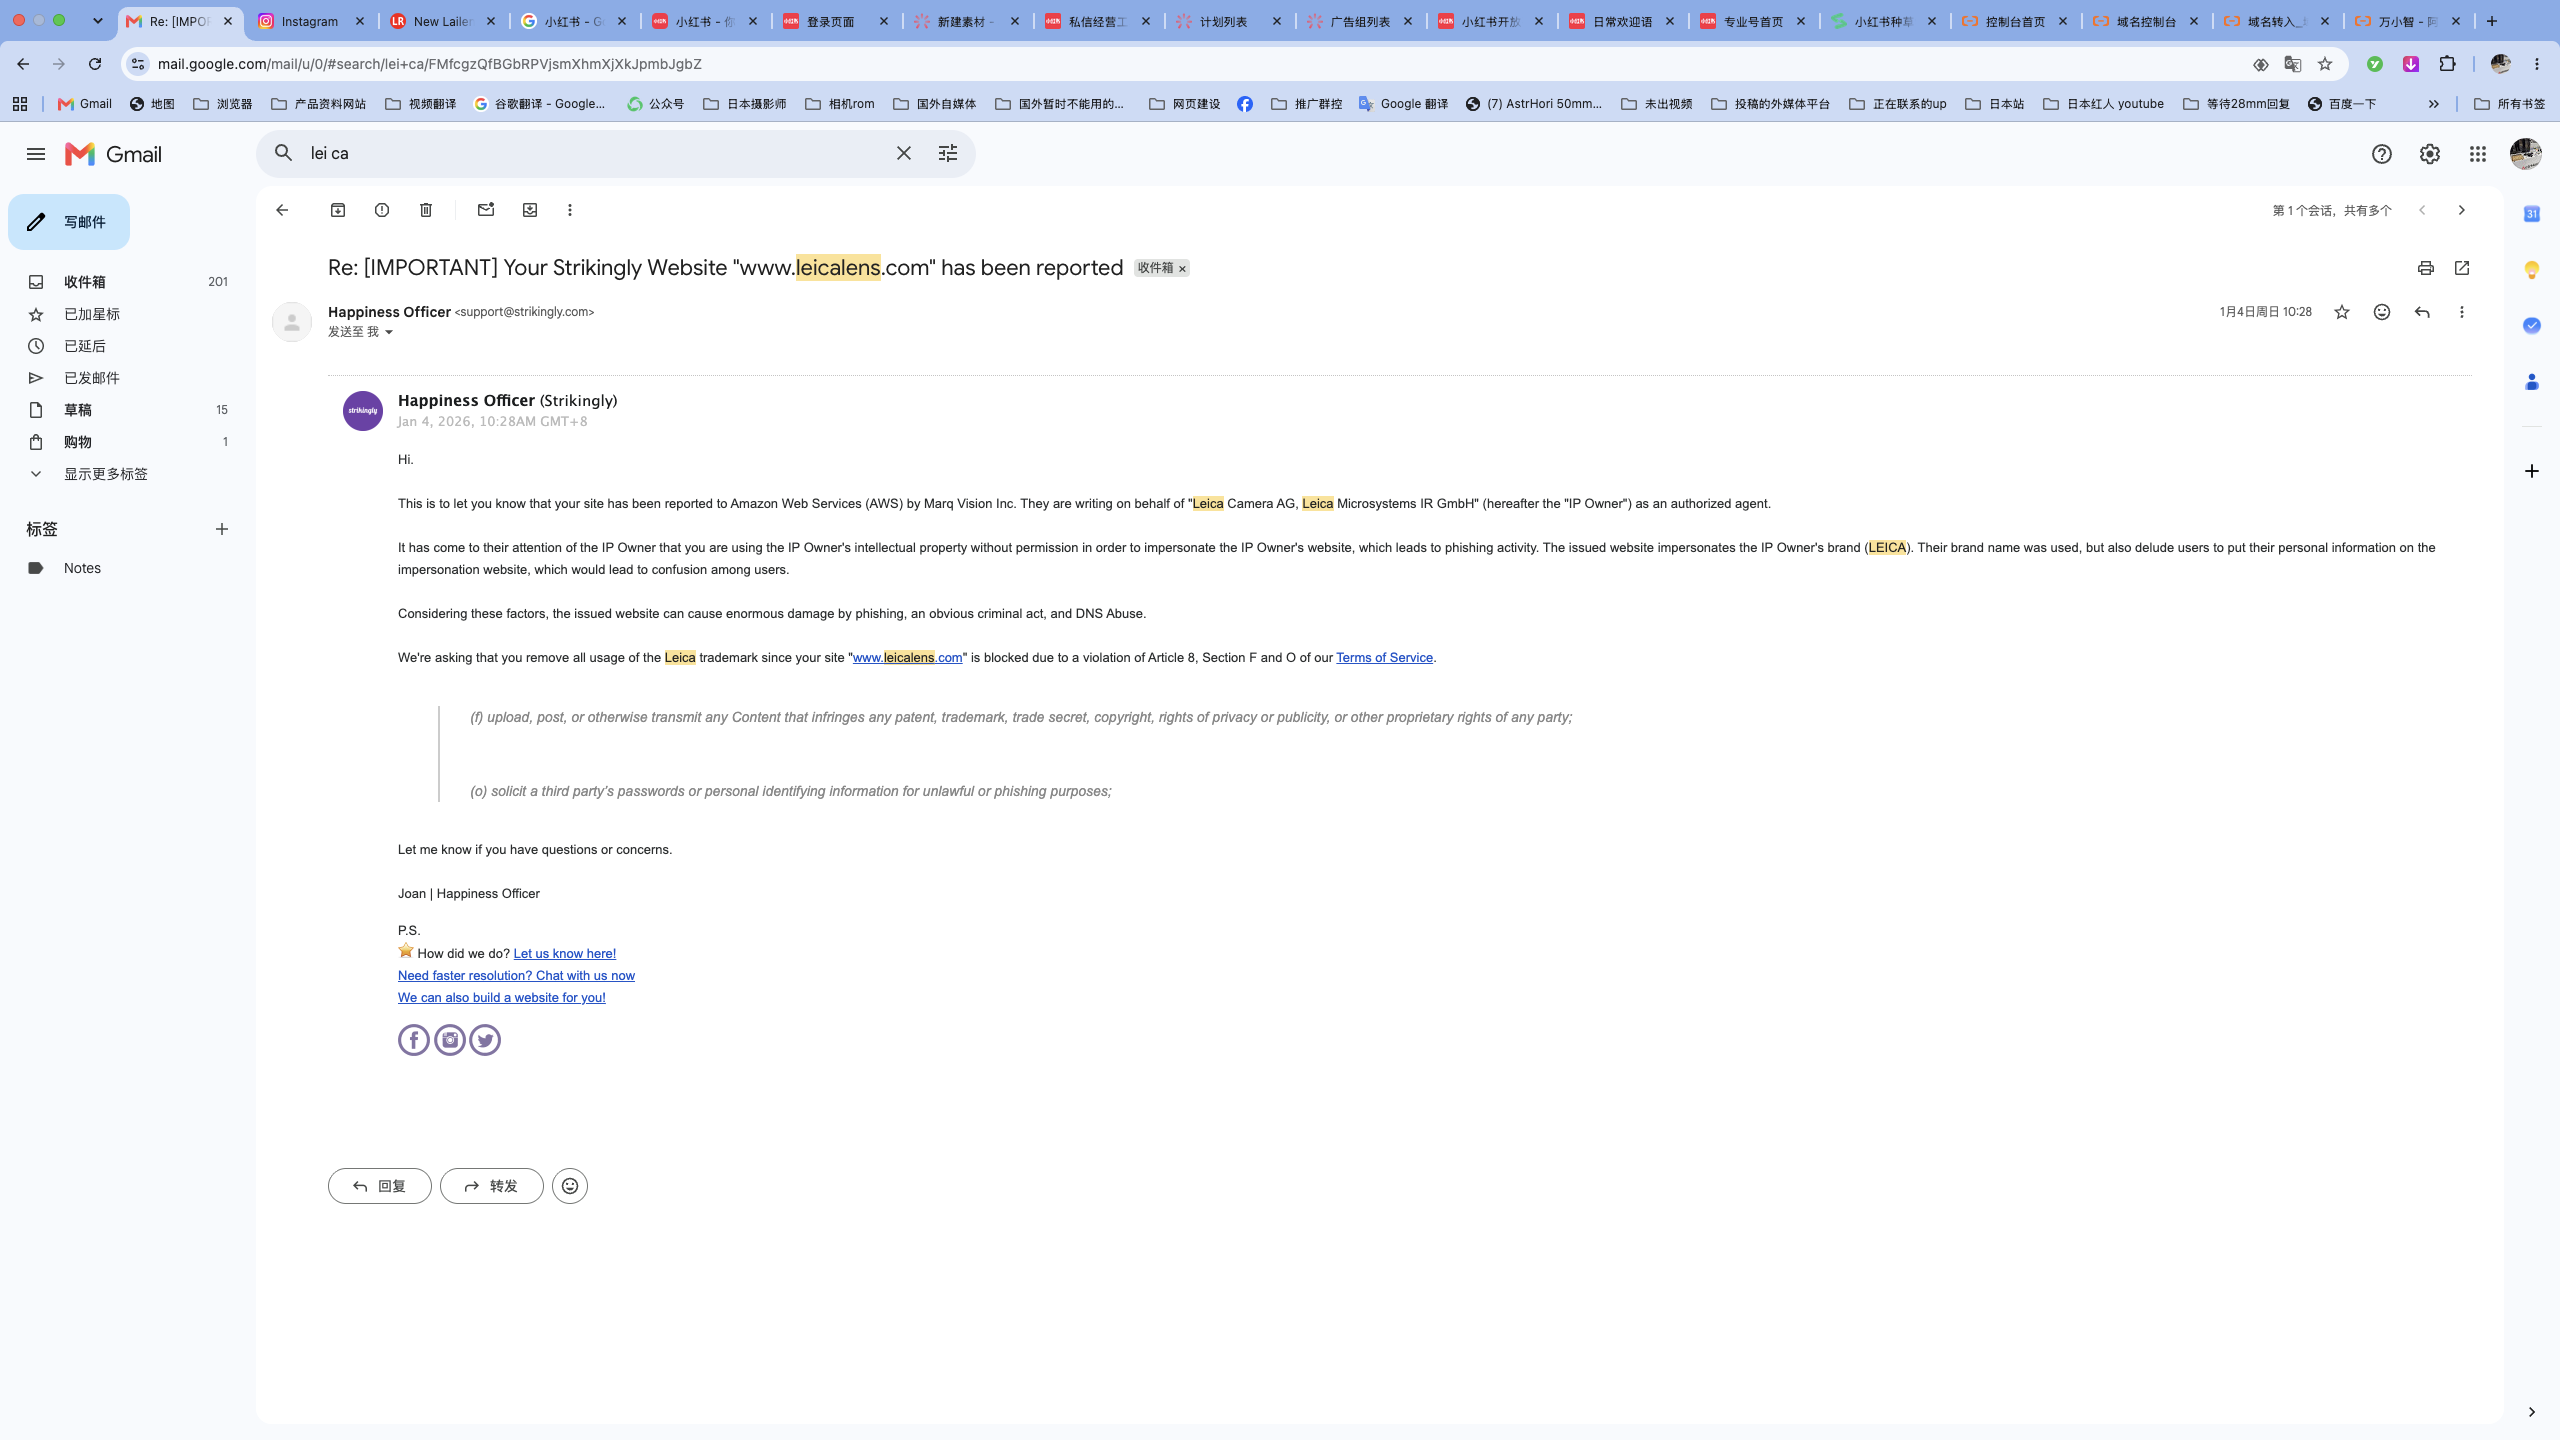
Task: Delete this email with trash icon
Action: pyautogui.click(x=426, y=210)
